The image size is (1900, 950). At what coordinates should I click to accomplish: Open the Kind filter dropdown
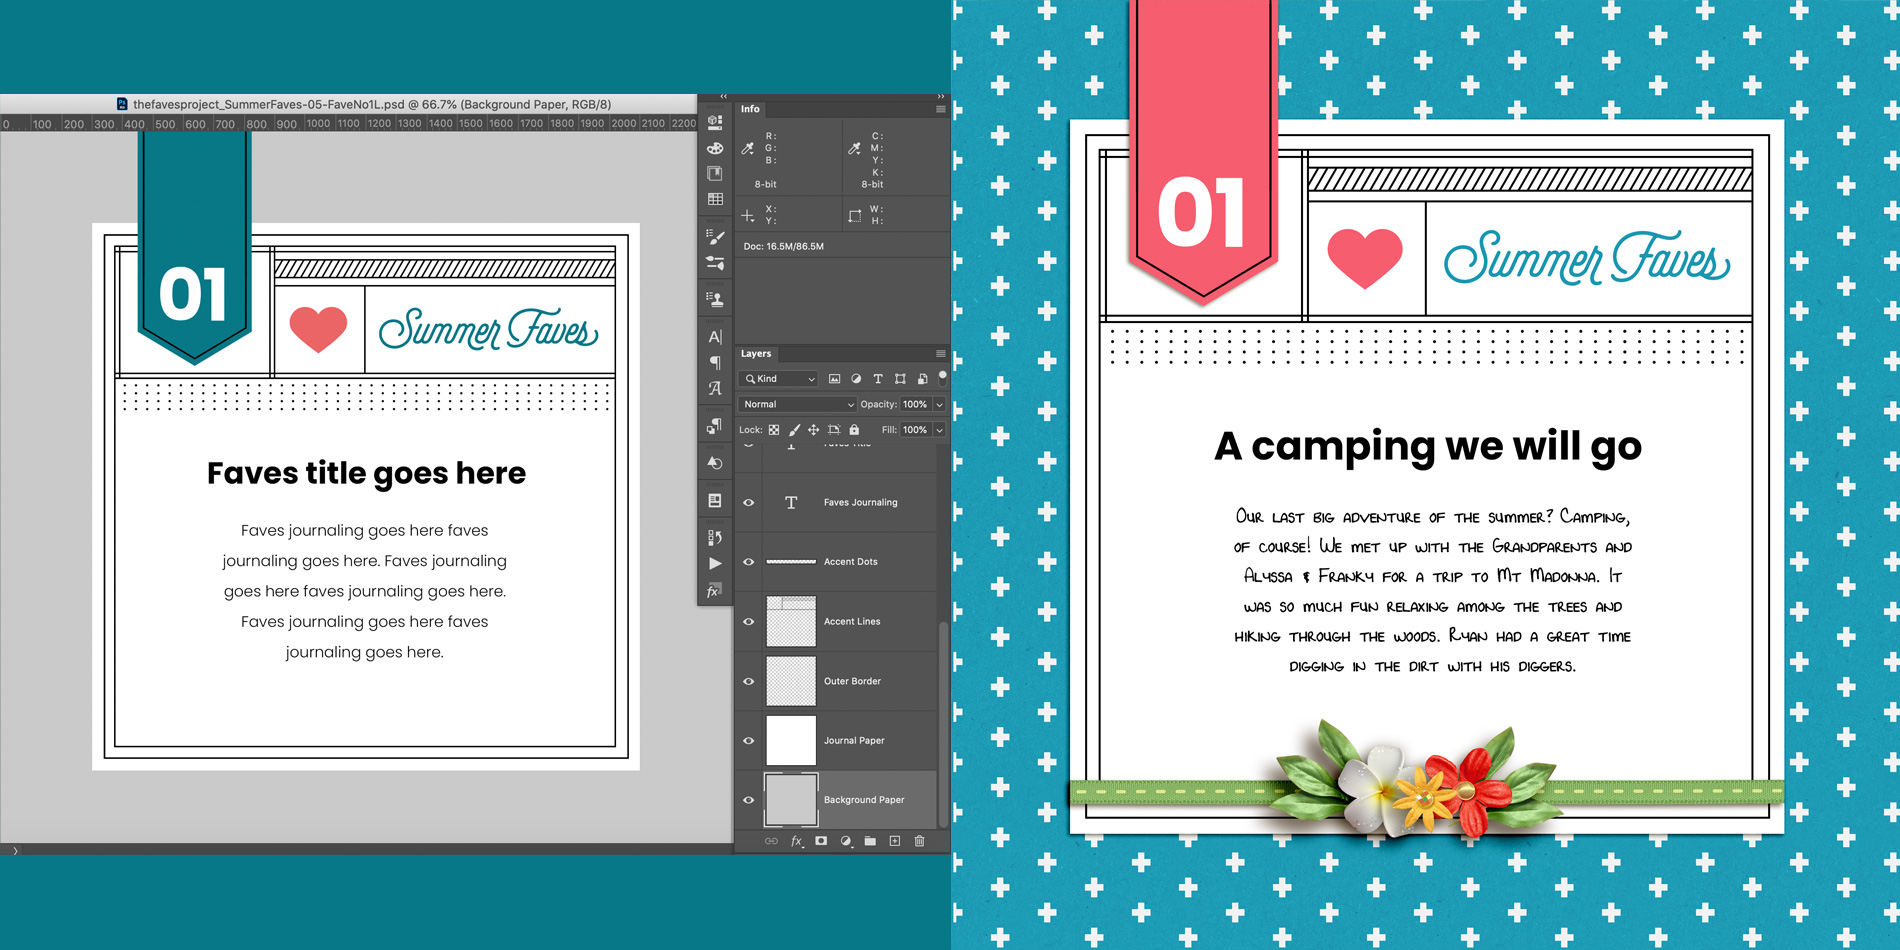(x=779, y=379)
